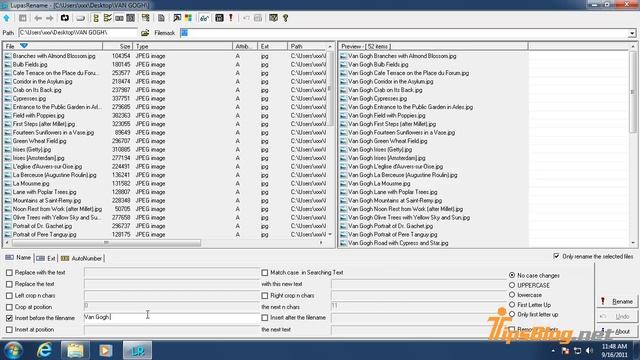The width and height of the screenshot is (640, 360).
Task: Click the grayed undo arrow in toolbar
Action: 246,18
